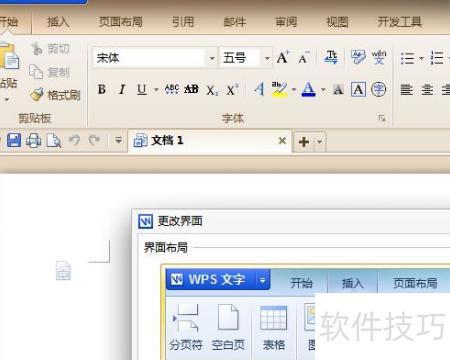Open the new tab dropdown arrow
Screen dimensions: 450x360
[319, 142]
